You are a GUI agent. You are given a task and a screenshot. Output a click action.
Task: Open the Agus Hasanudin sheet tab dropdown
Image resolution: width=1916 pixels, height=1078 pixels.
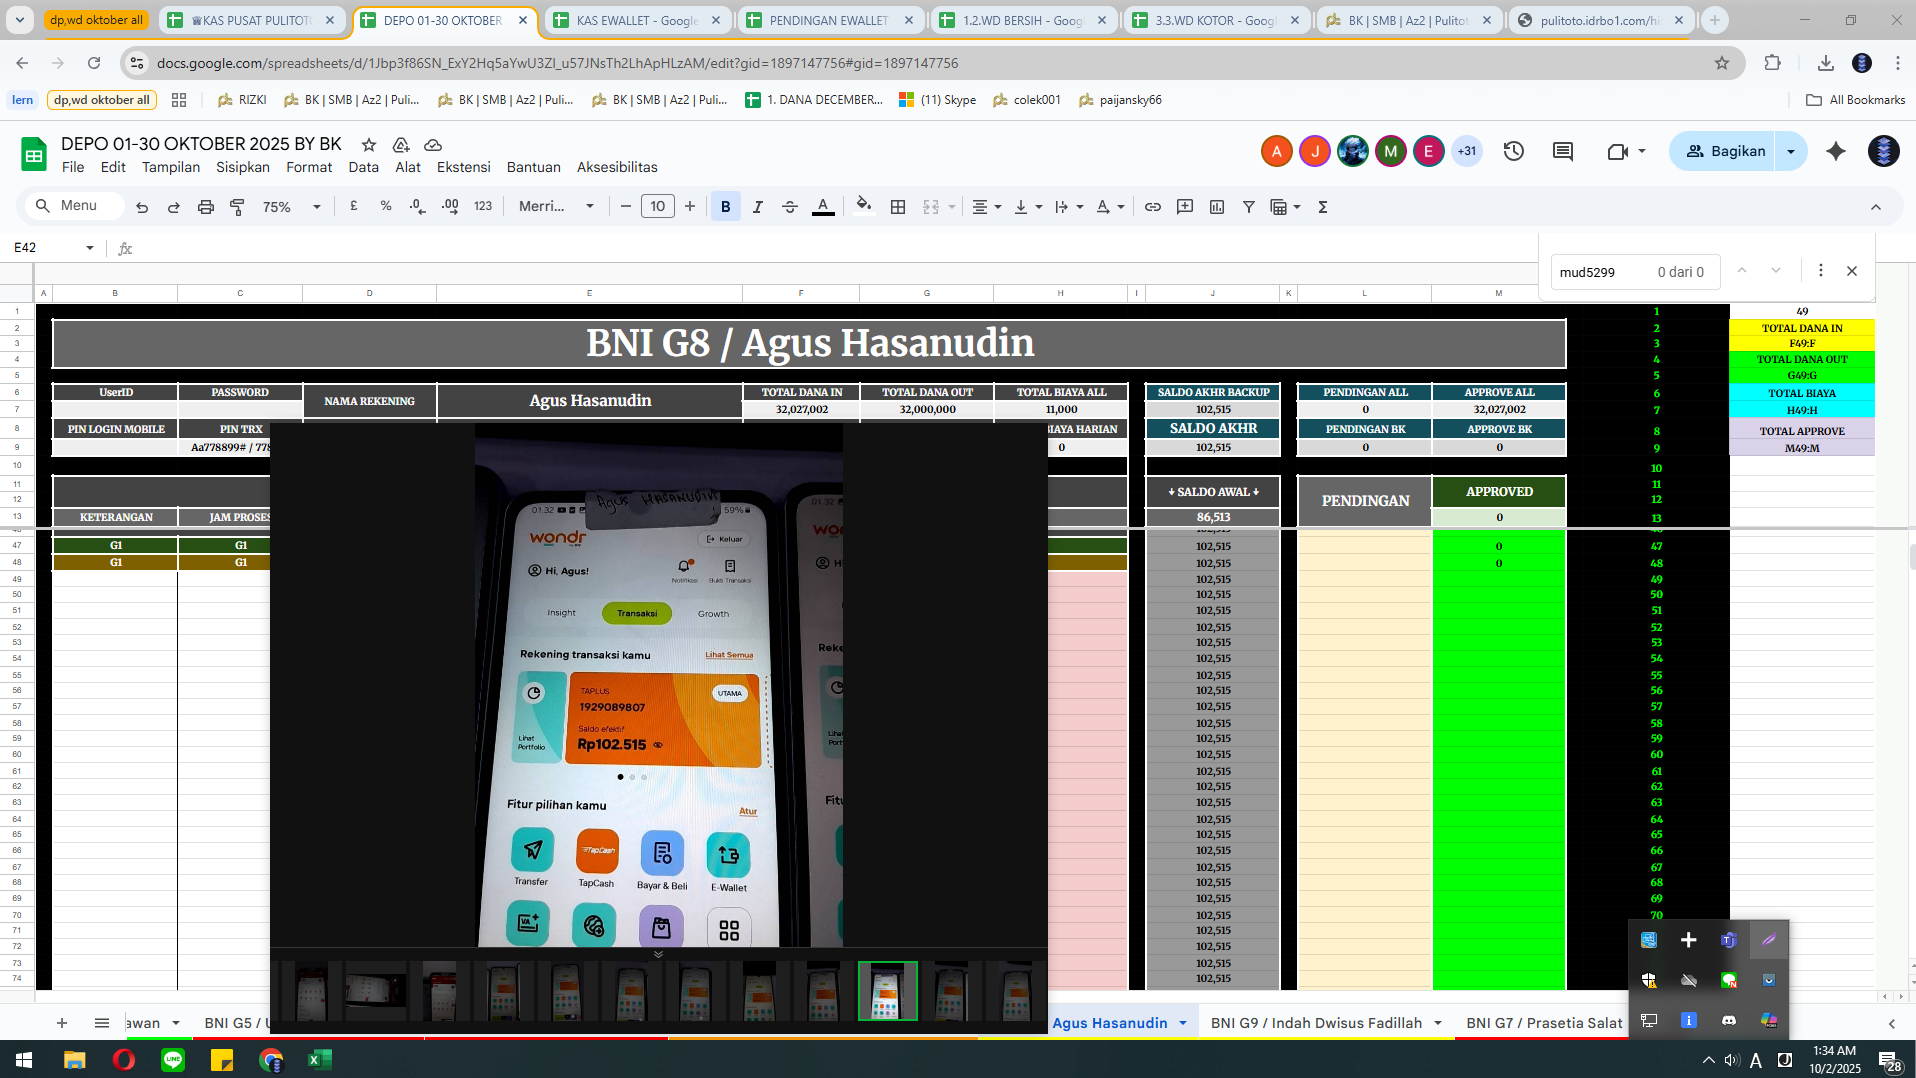(x=1183, y=1023)
